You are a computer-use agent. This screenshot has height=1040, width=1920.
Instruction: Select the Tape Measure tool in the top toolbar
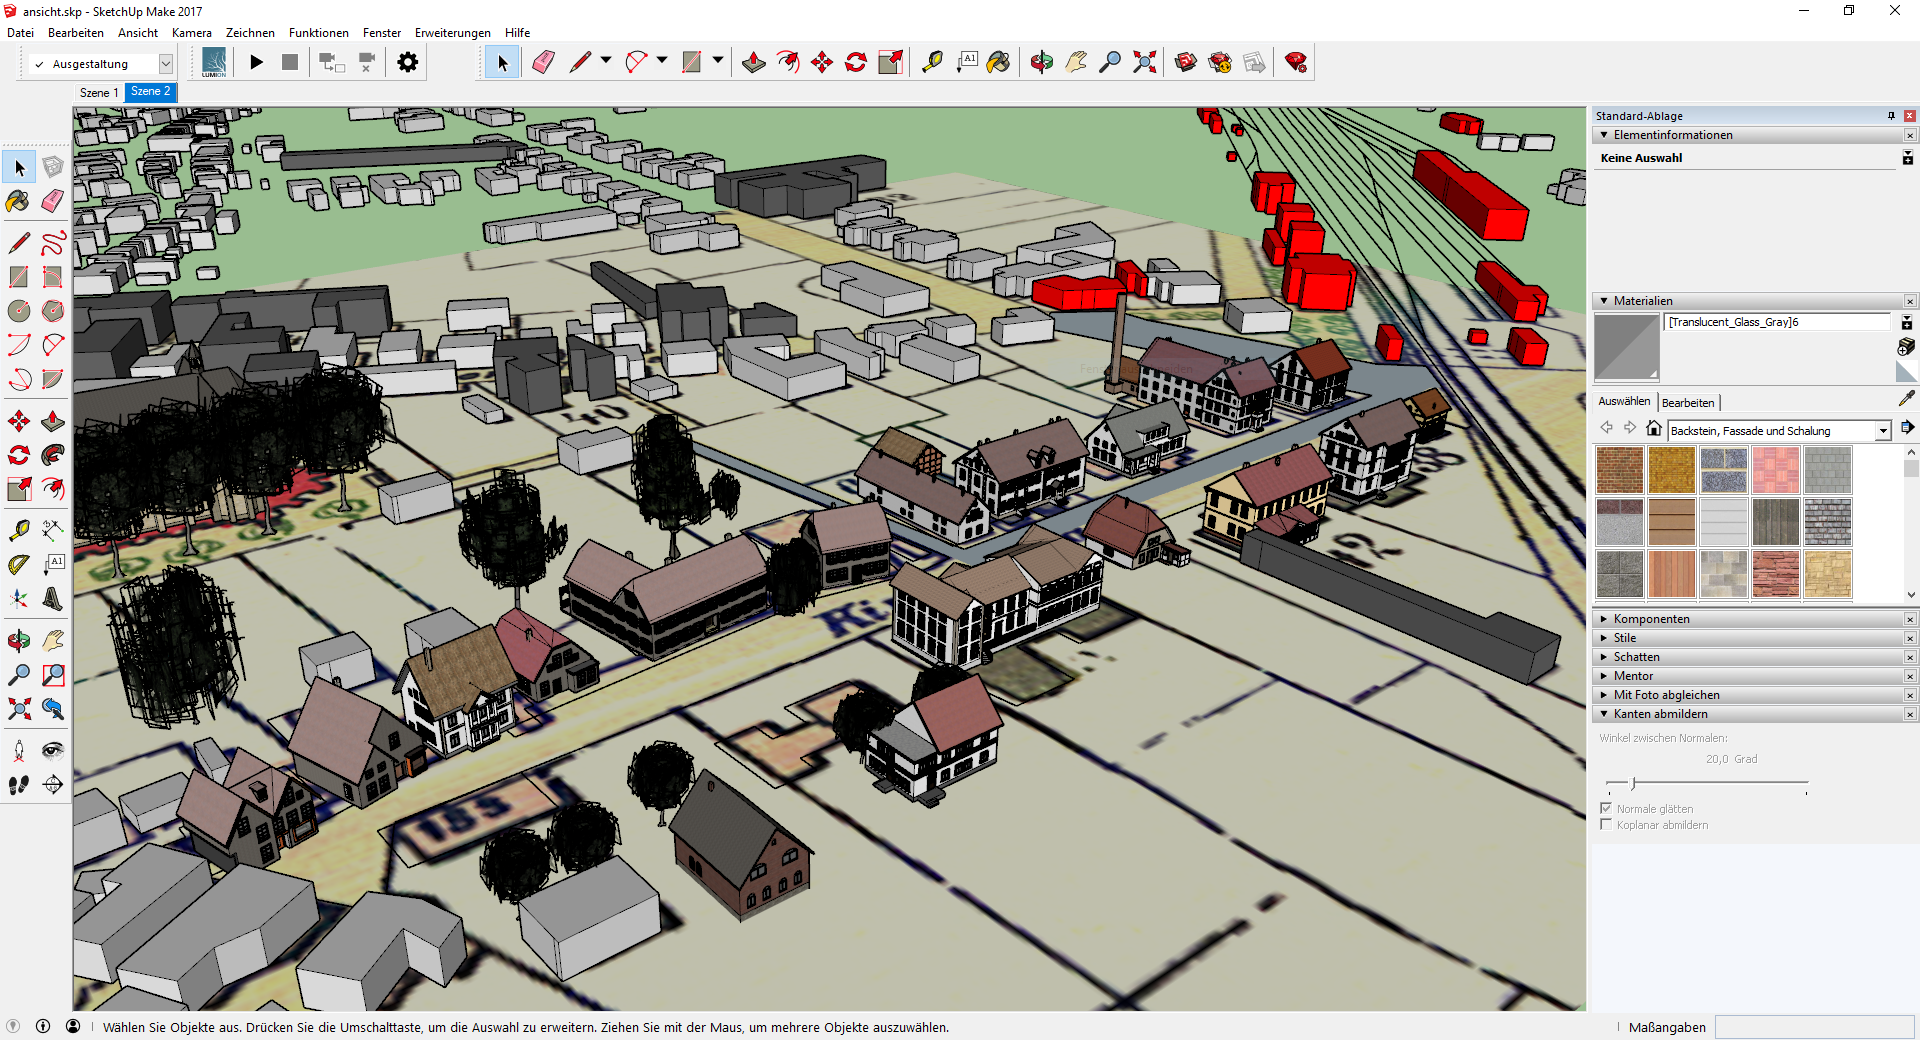click(932, 63)
